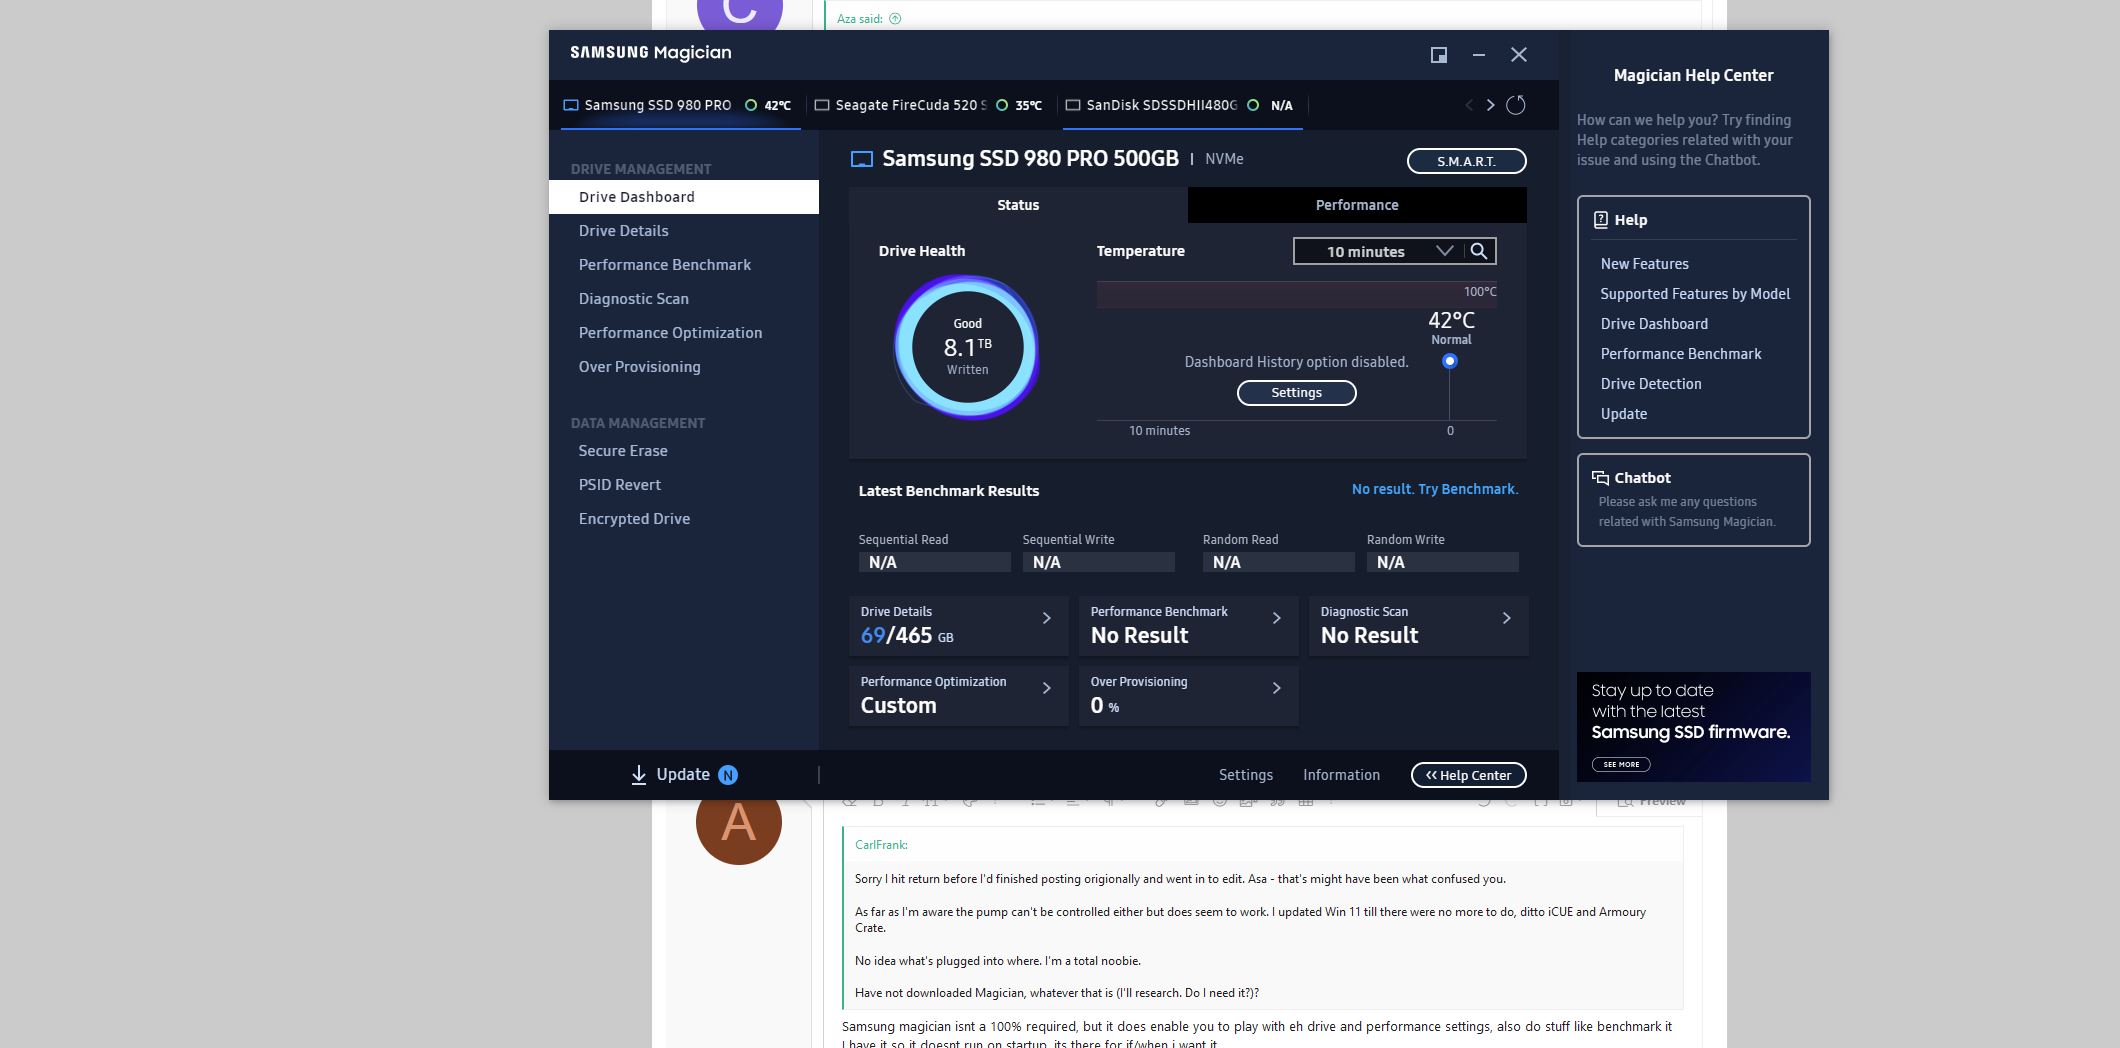Click the 42°C temperature graph marker
Image resolution: width=2120 pixels, height=1048 pixels.
[1449, 361]
